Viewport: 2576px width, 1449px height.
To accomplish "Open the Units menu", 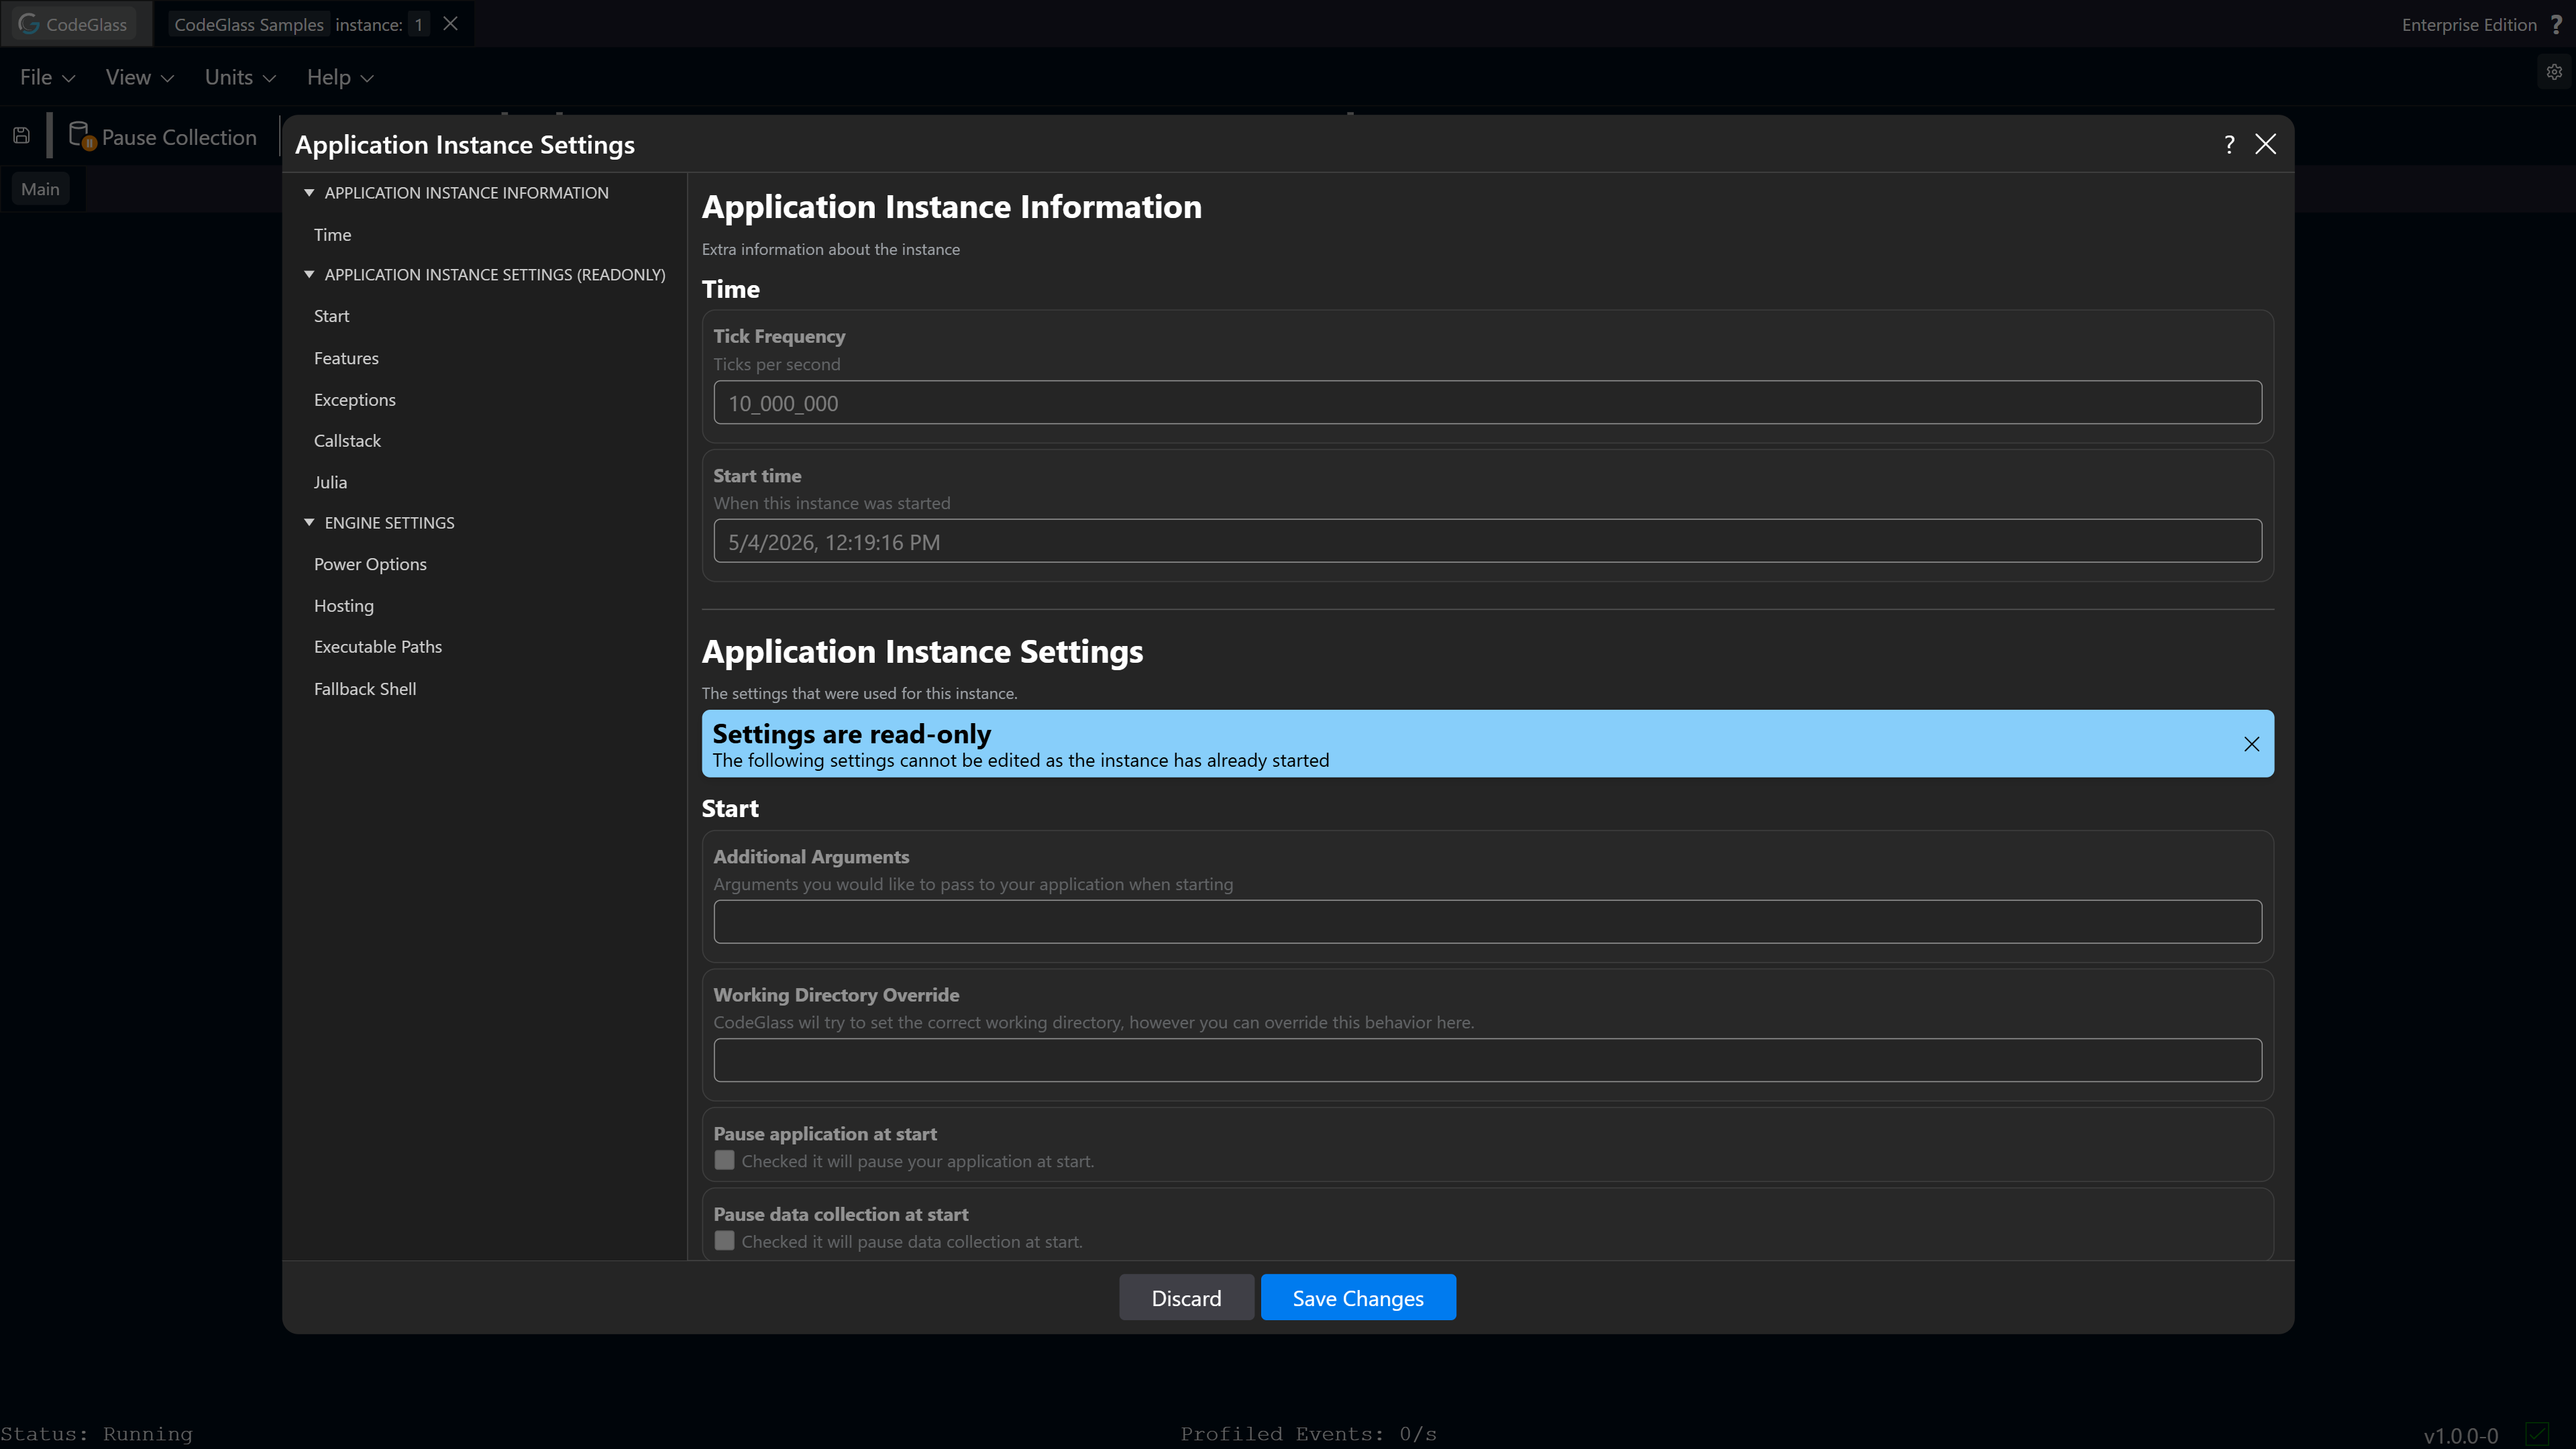I will (x=240, y=77).
